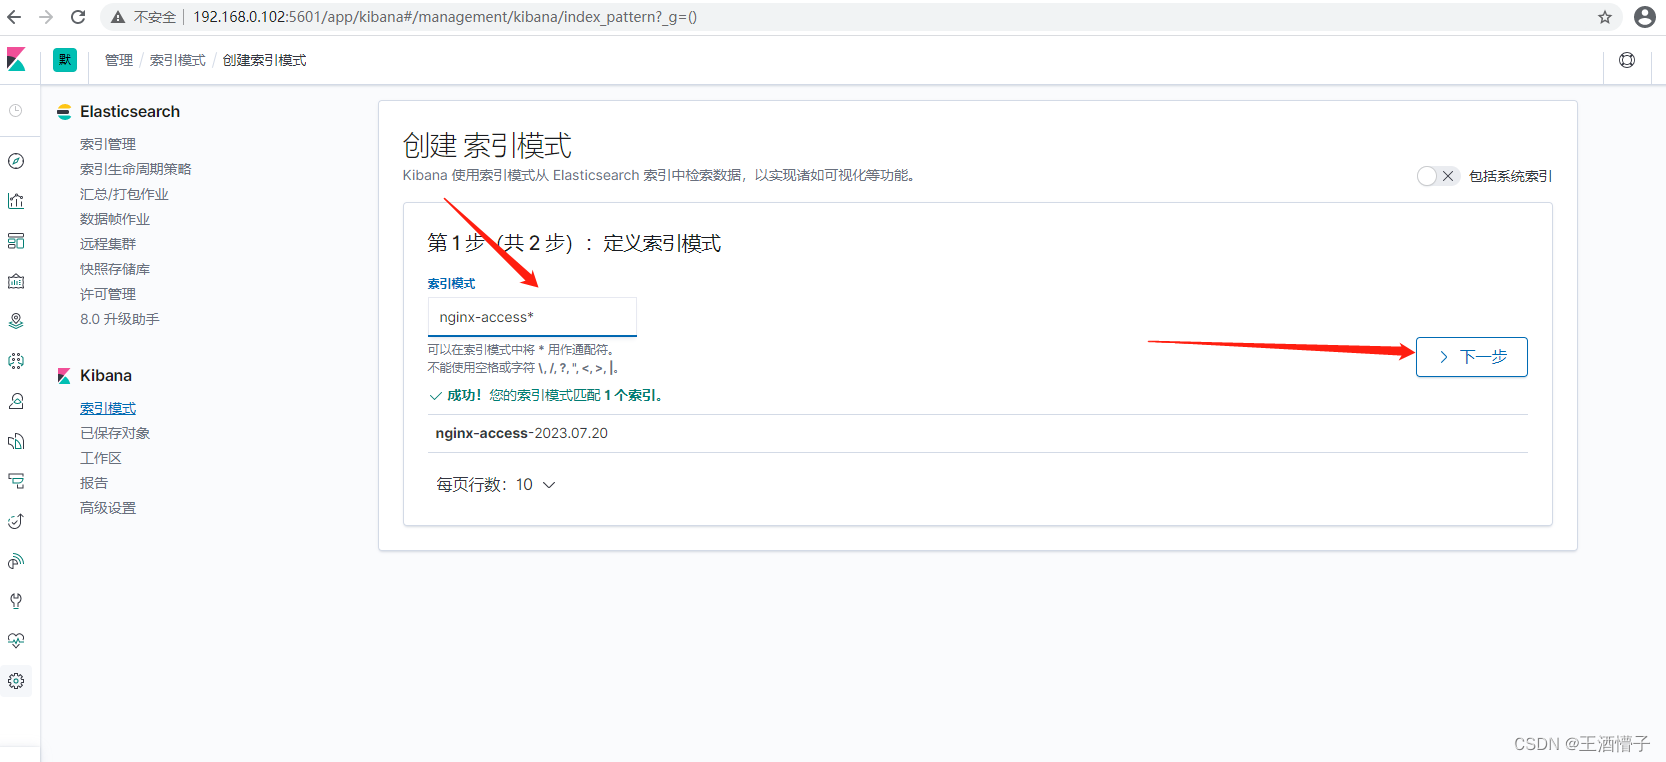Open Canvas icon in sidebar
The image size is (1666, 762).
pos(16,281)
